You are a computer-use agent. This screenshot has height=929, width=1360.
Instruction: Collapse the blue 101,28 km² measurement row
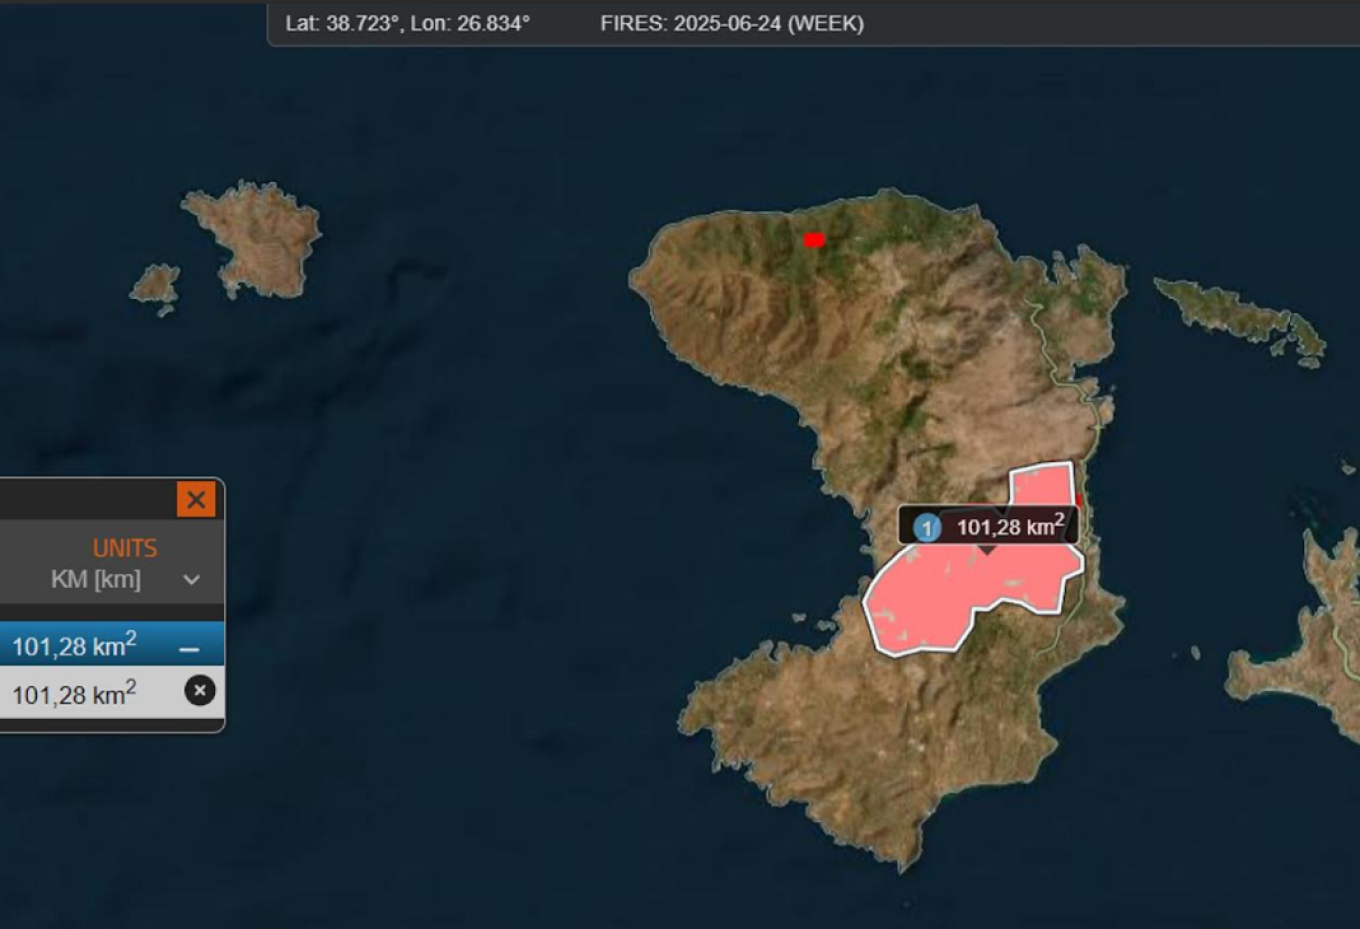click(189, 649)
